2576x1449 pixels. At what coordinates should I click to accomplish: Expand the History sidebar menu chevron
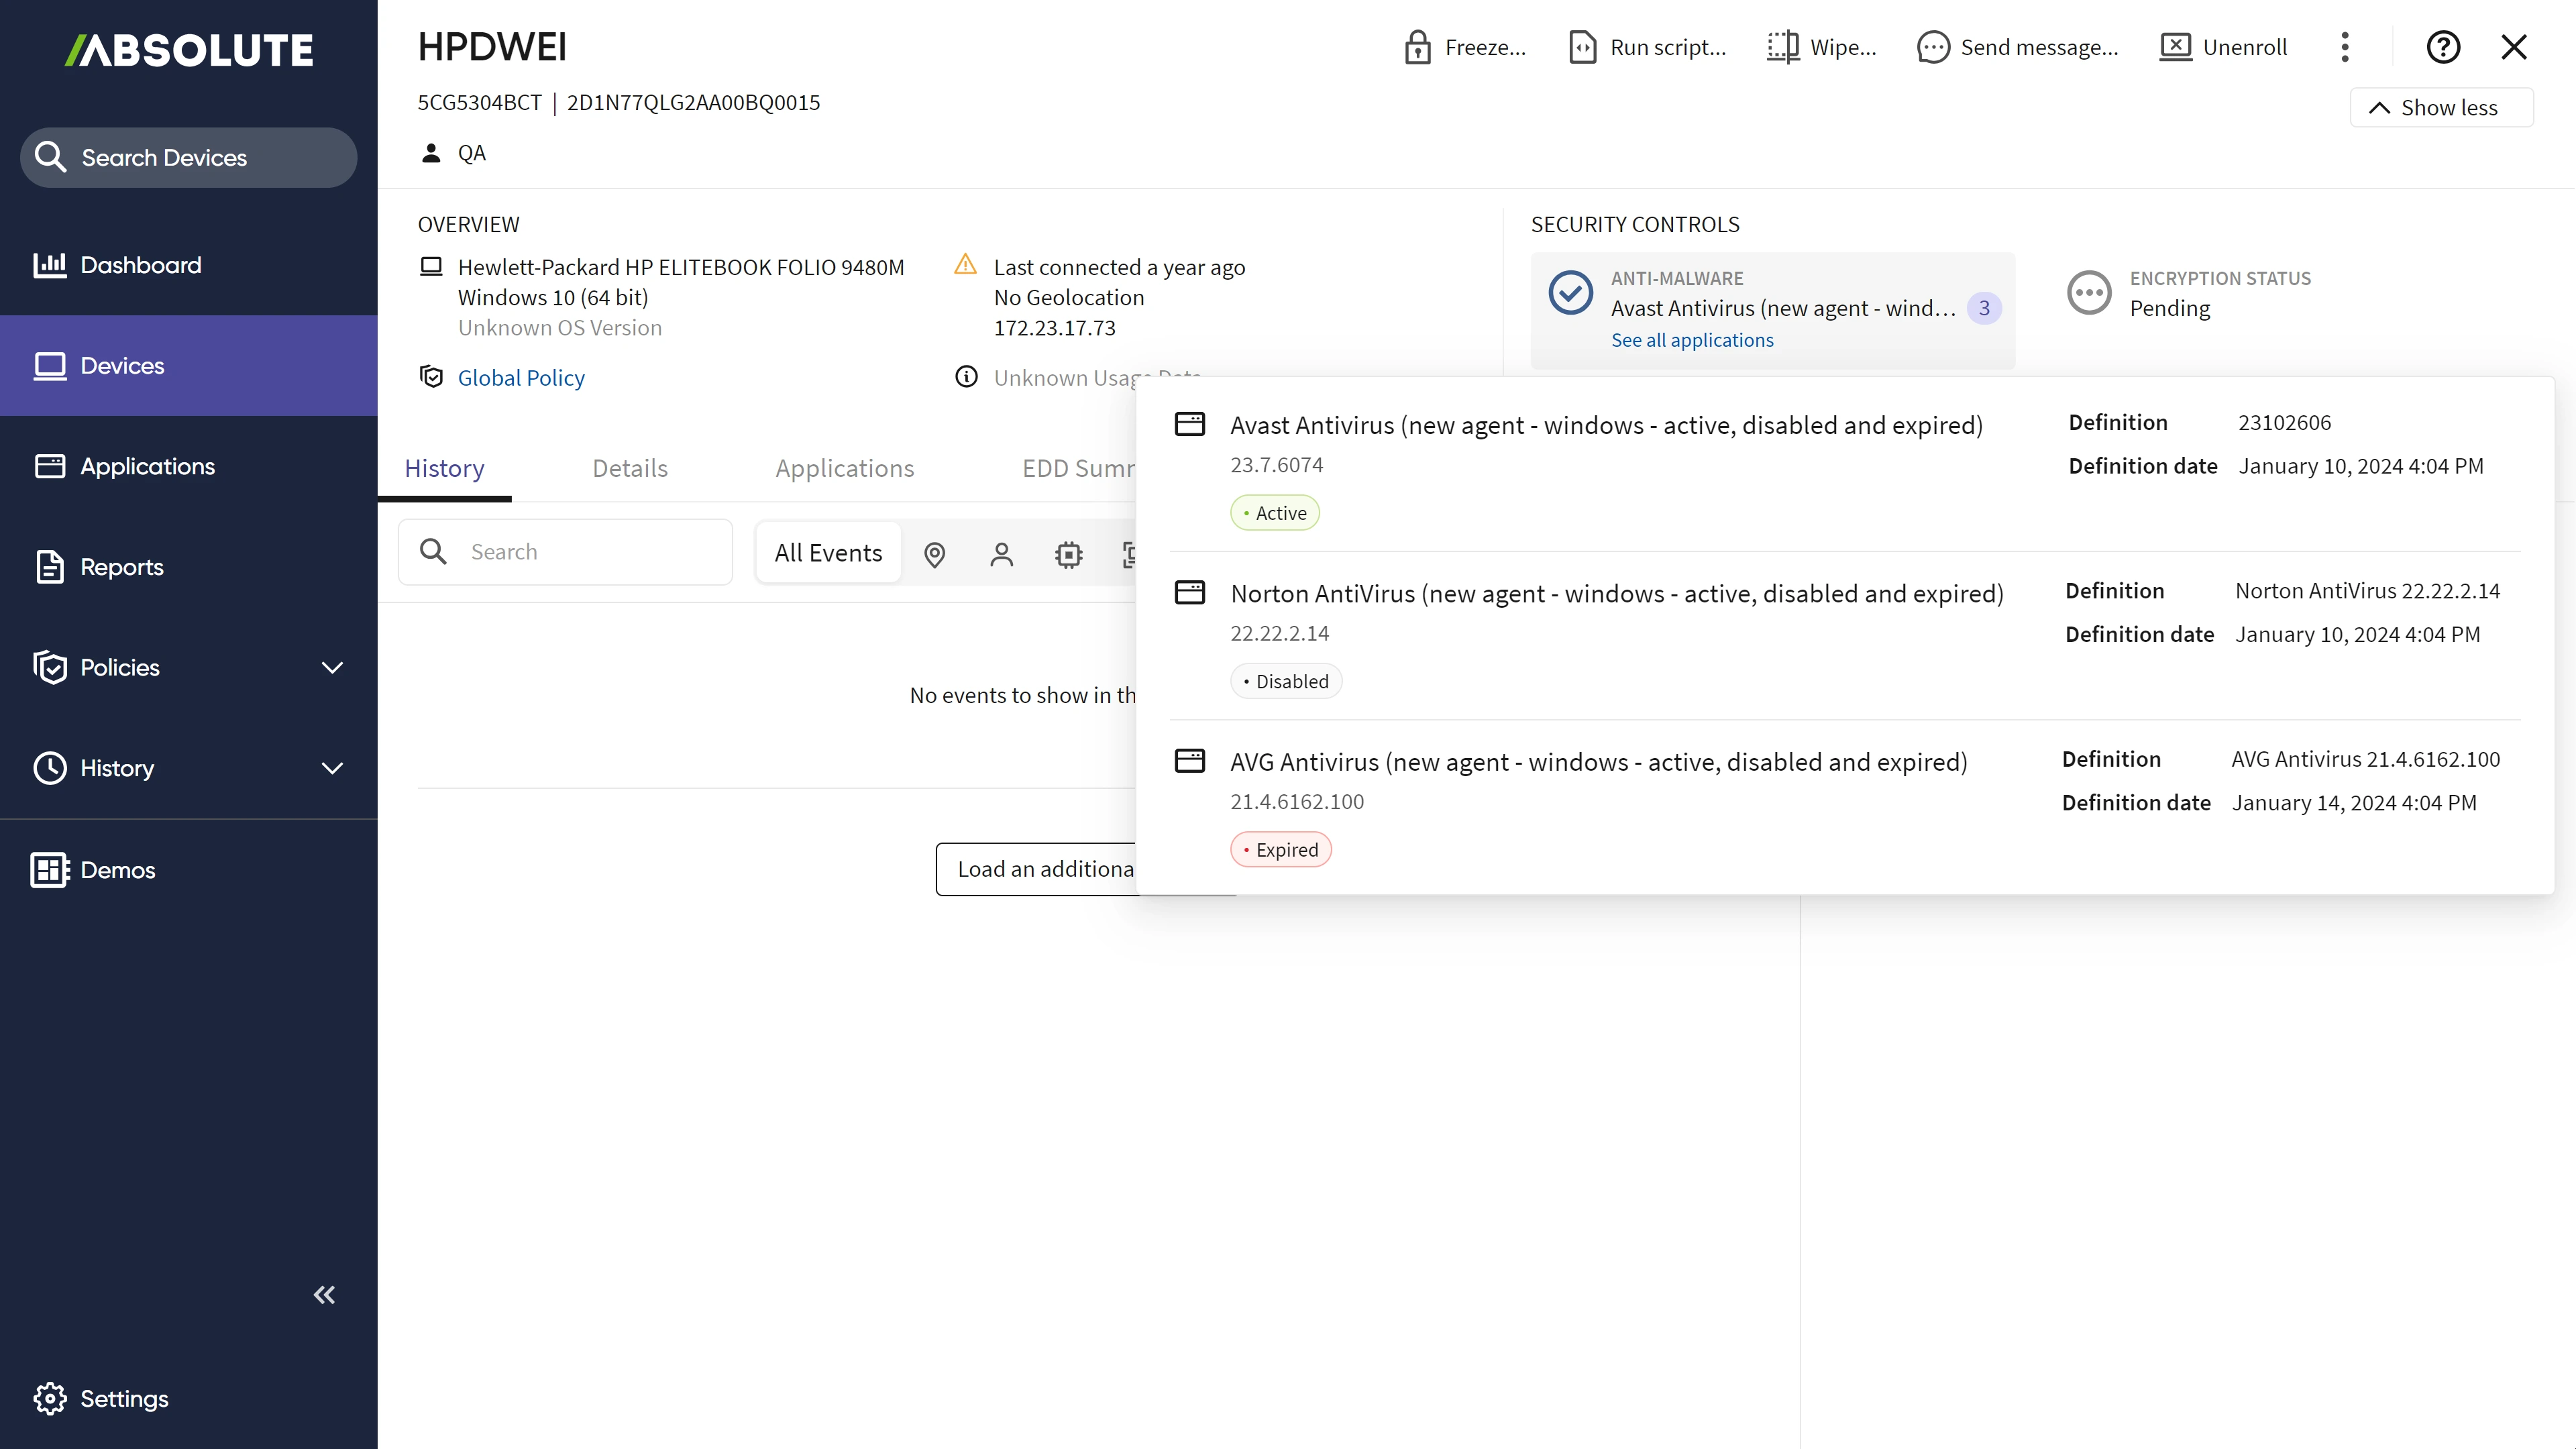coord(332,768)
